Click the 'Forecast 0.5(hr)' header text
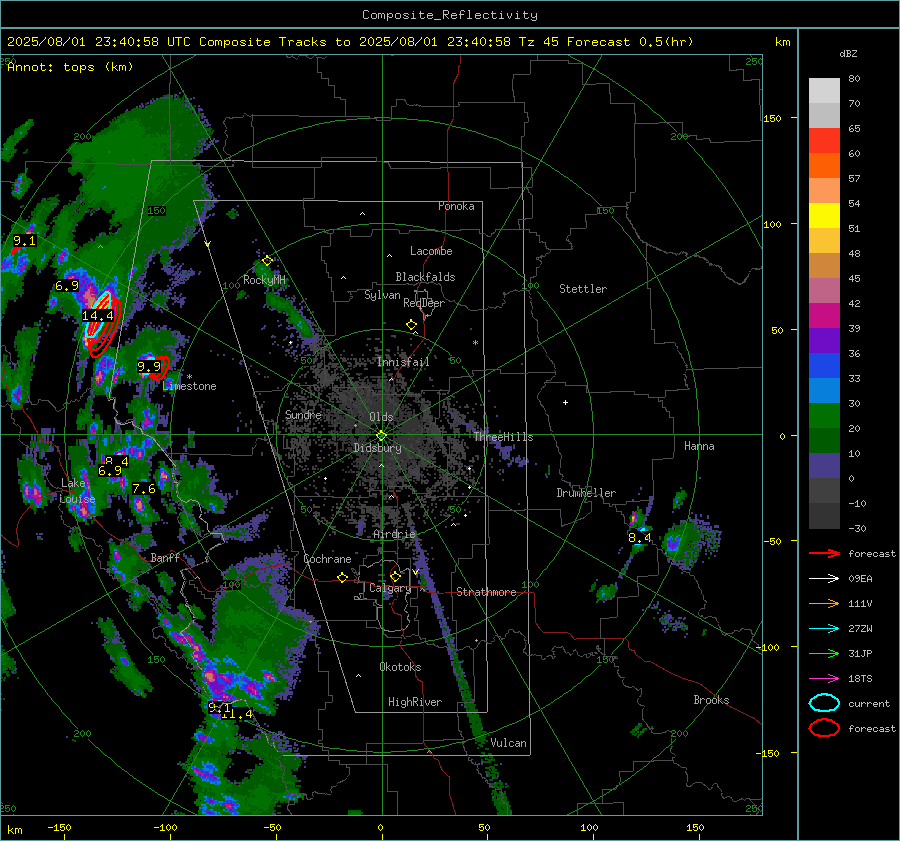Viewport: 900px width, 841px height. tap(630, 42)
